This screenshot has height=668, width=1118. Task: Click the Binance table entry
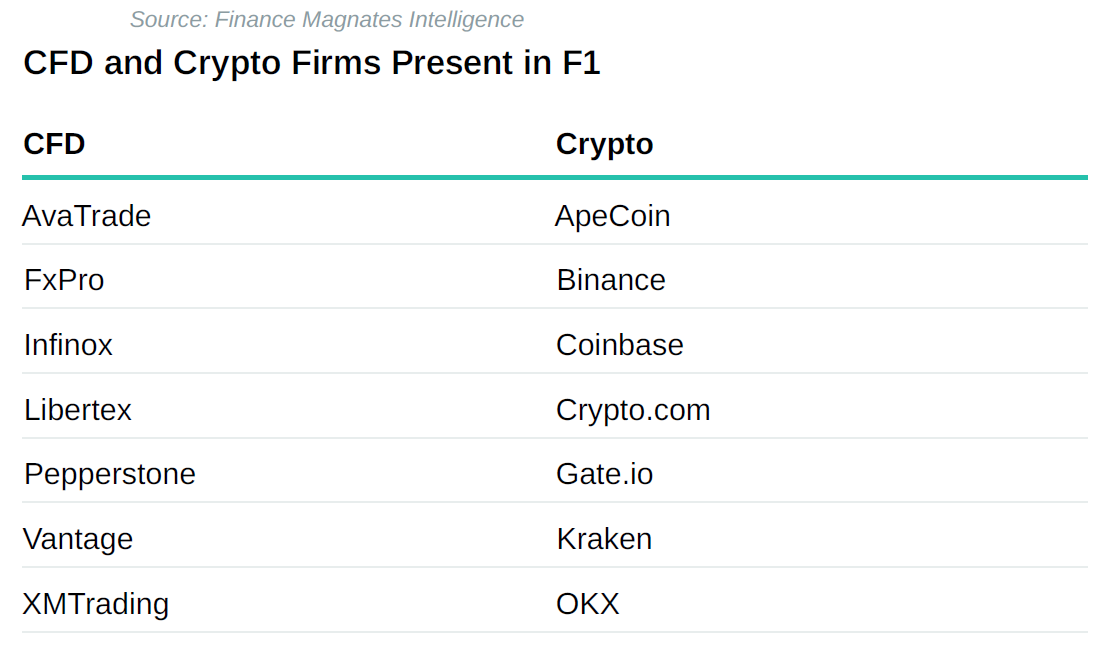(611, 280)
